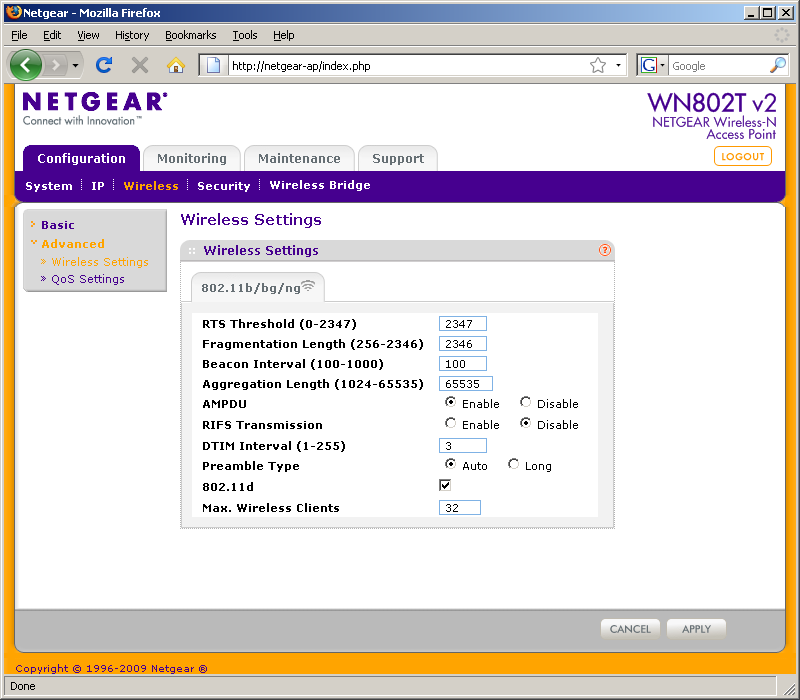The height and width of the screenshot is (700, 800).
Task: Click the Forward navigation arrow
Action: click(56, 65)
